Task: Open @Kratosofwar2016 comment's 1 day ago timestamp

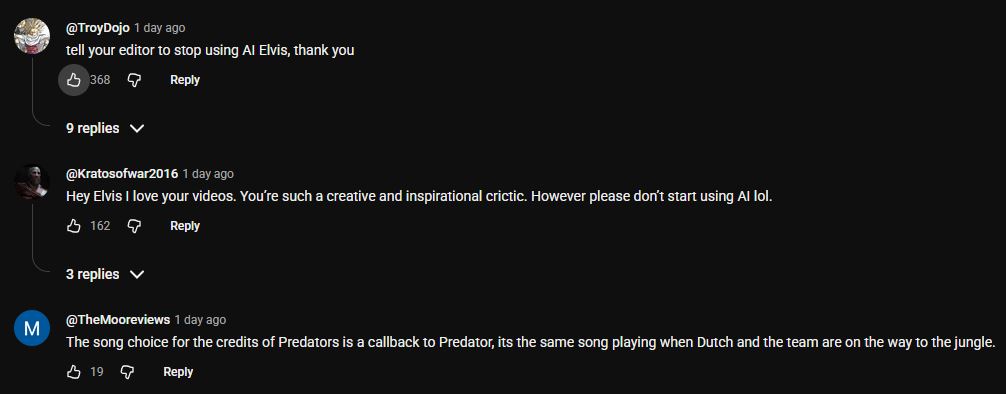Action: (208, 173)
